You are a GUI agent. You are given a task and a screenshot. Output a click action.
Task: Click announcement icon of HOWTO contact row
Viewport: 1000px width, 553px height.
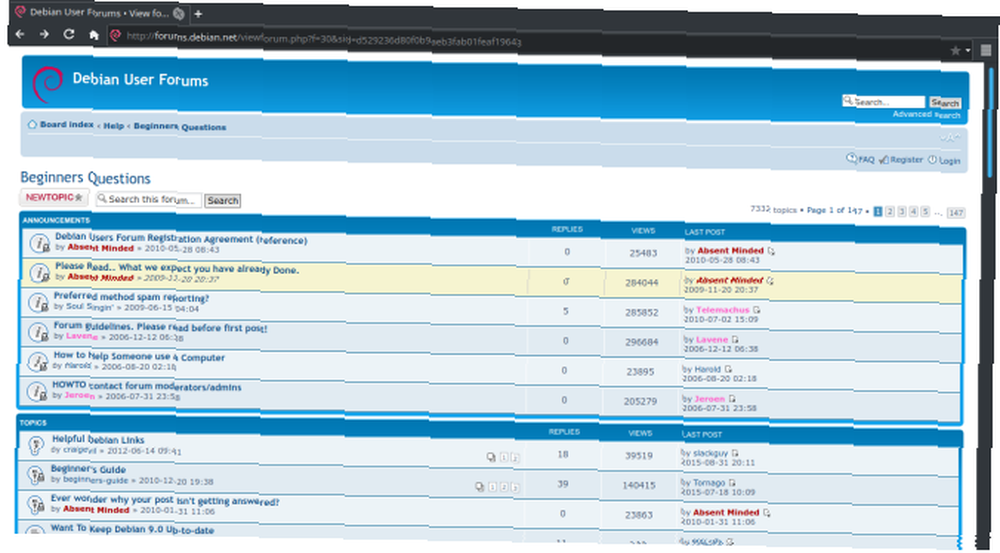pos(37,391)
